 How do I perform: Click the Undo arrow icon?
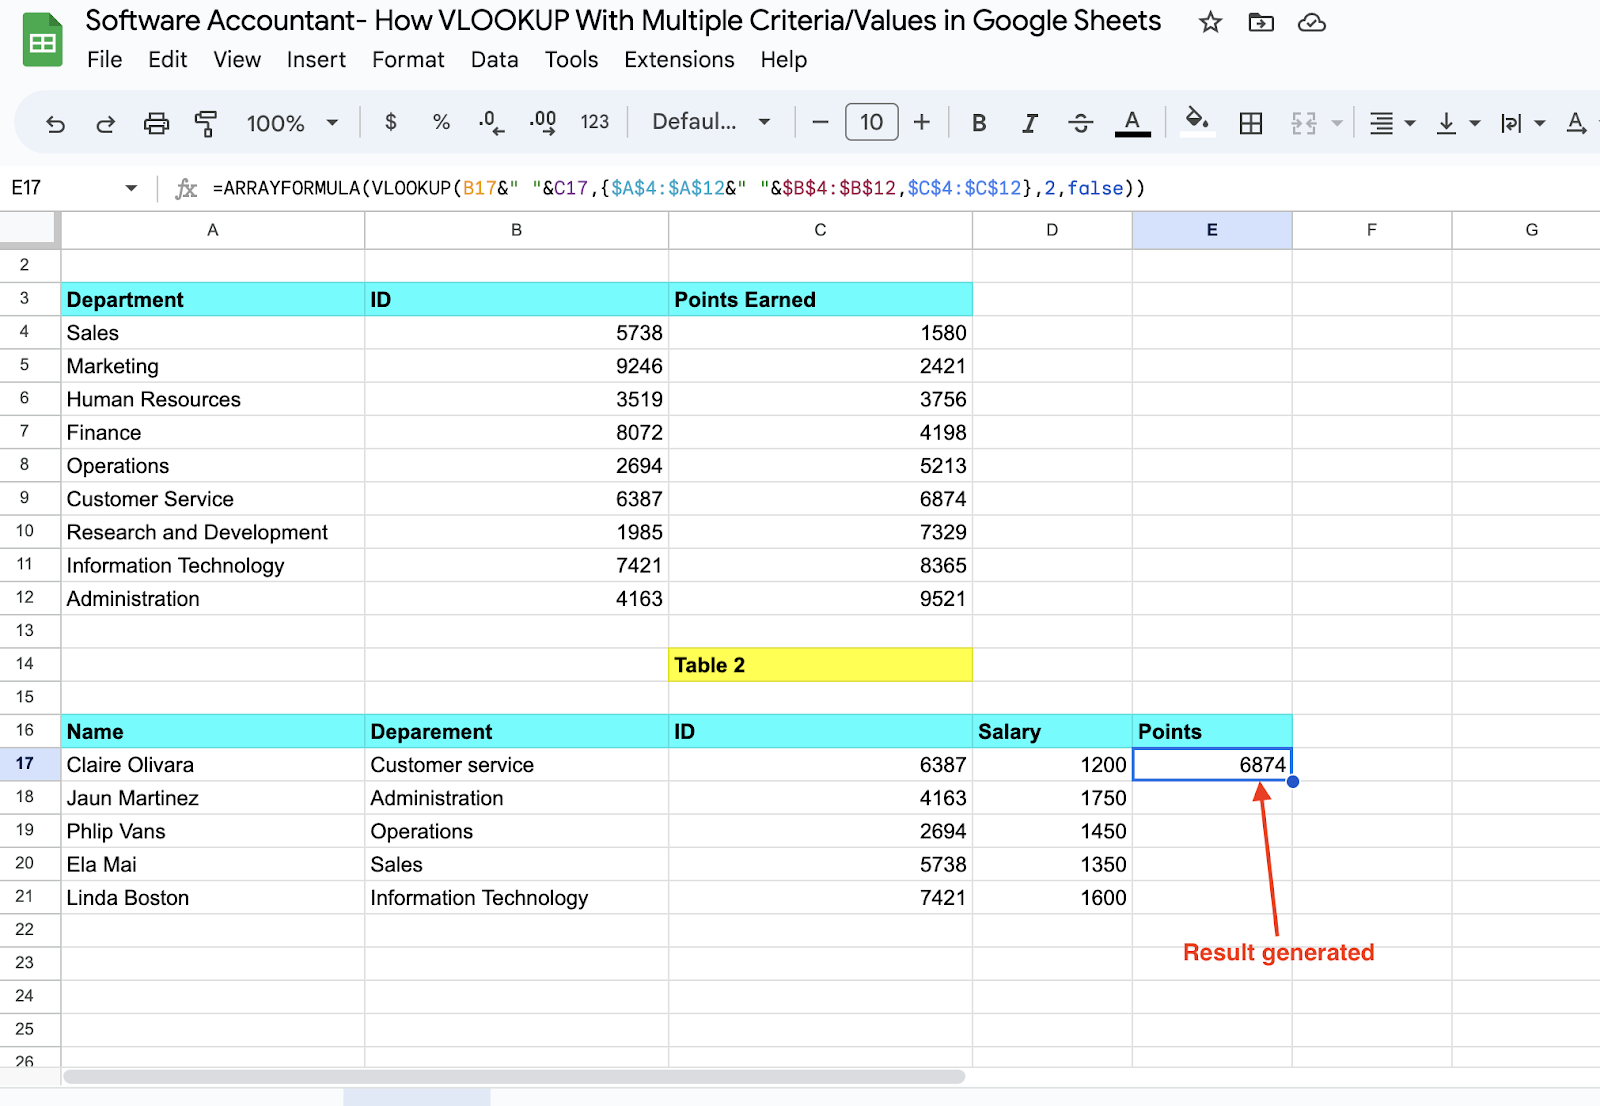pyautogui.click(x=56, y=123)
